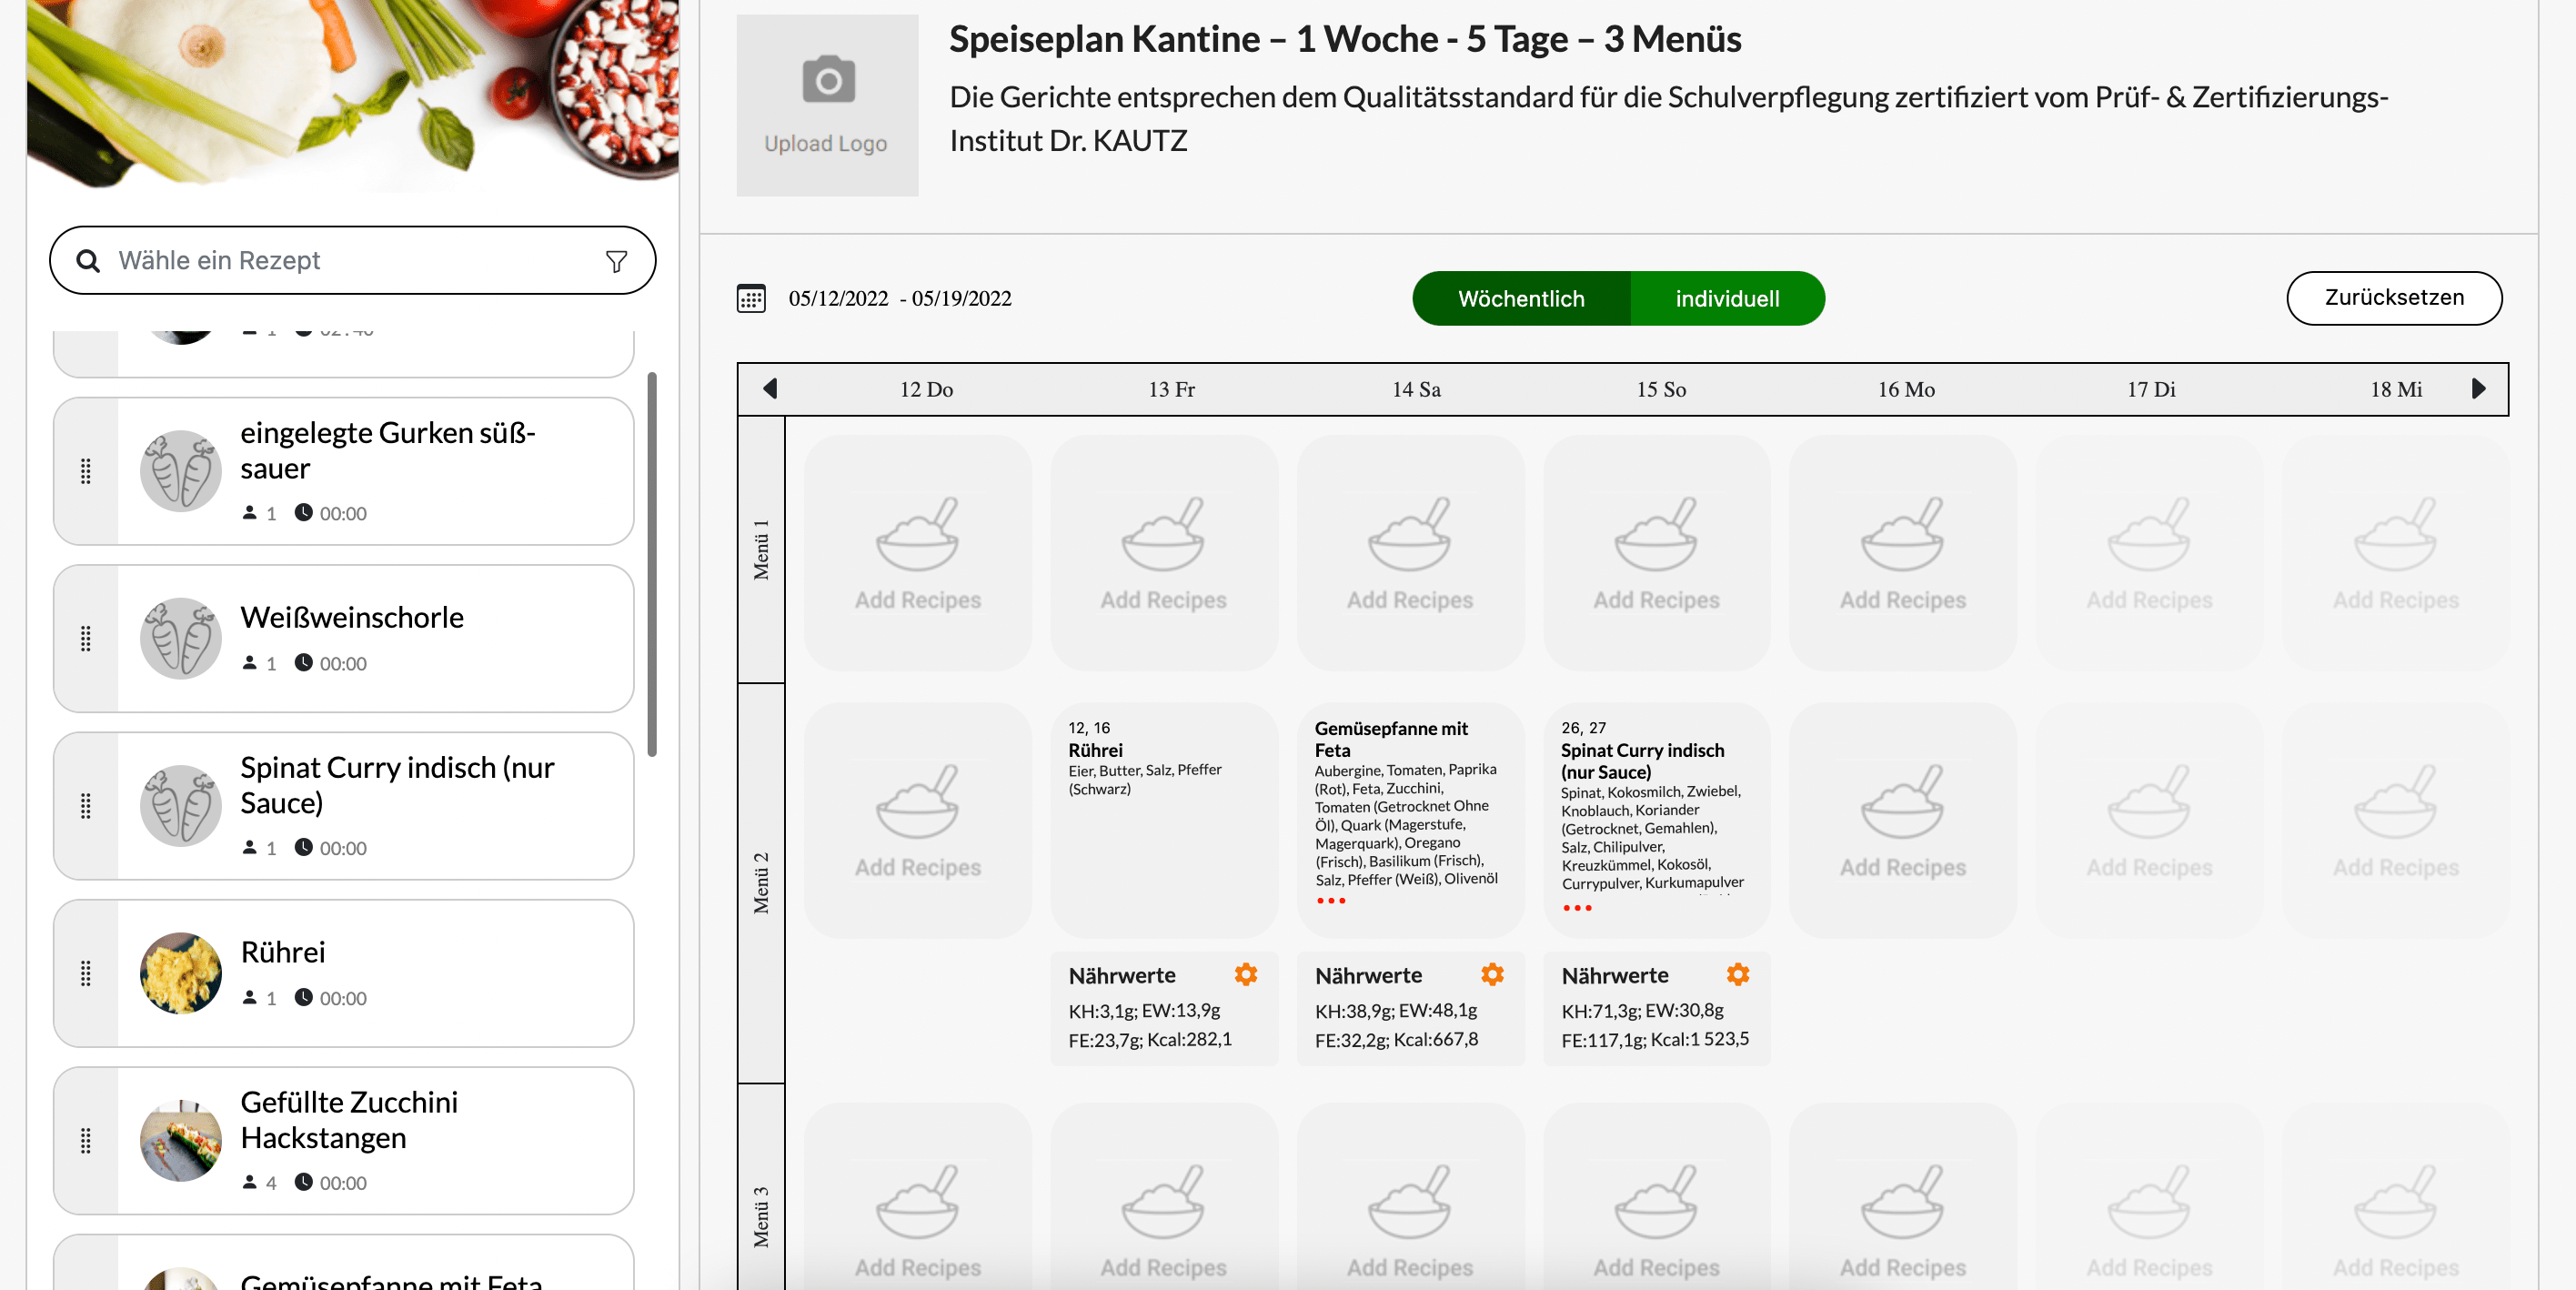Click the search magnifier icon
The height and width of the screenshot is (1290, 2576).
pos(88,261)
